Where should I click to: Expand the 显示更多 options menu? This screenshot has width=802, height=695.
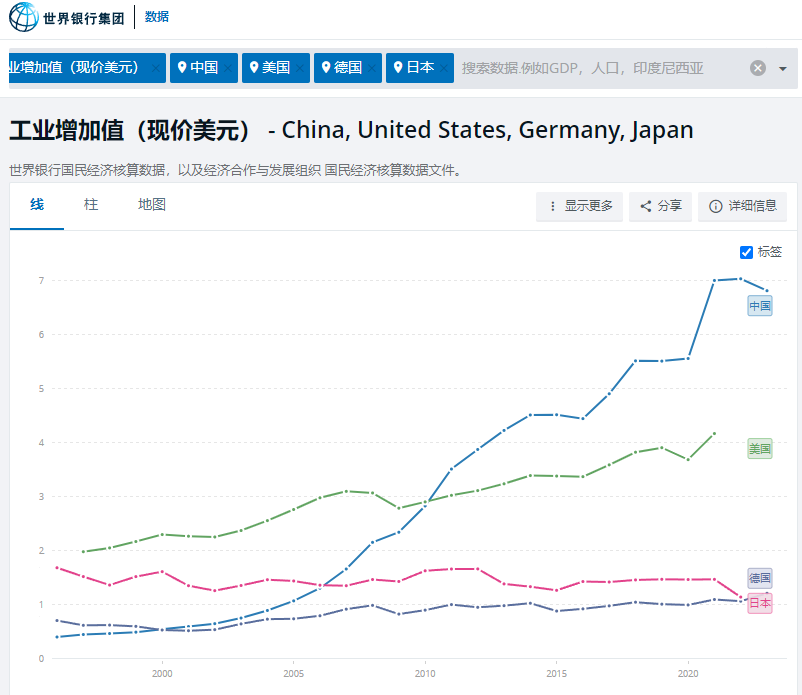pos(580,206)
